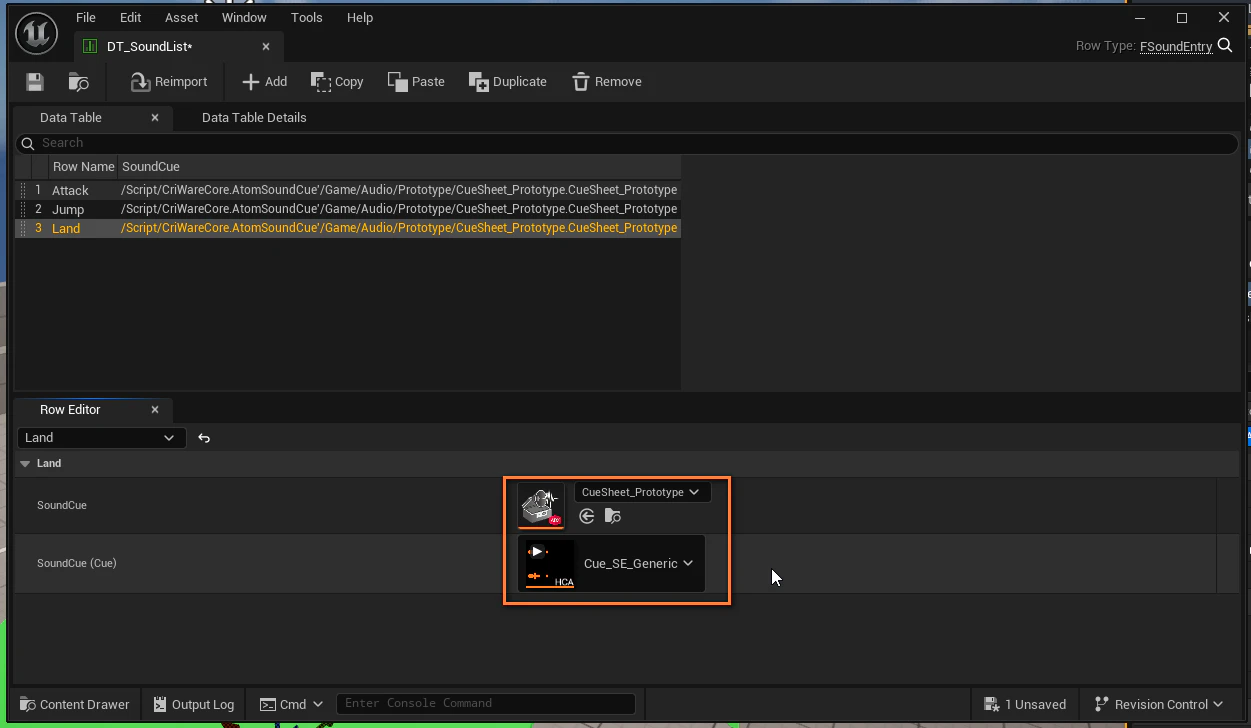Viewport: 1251px width, 728px height.
Task: Open the Edit menu
Action: click(130, 17)
